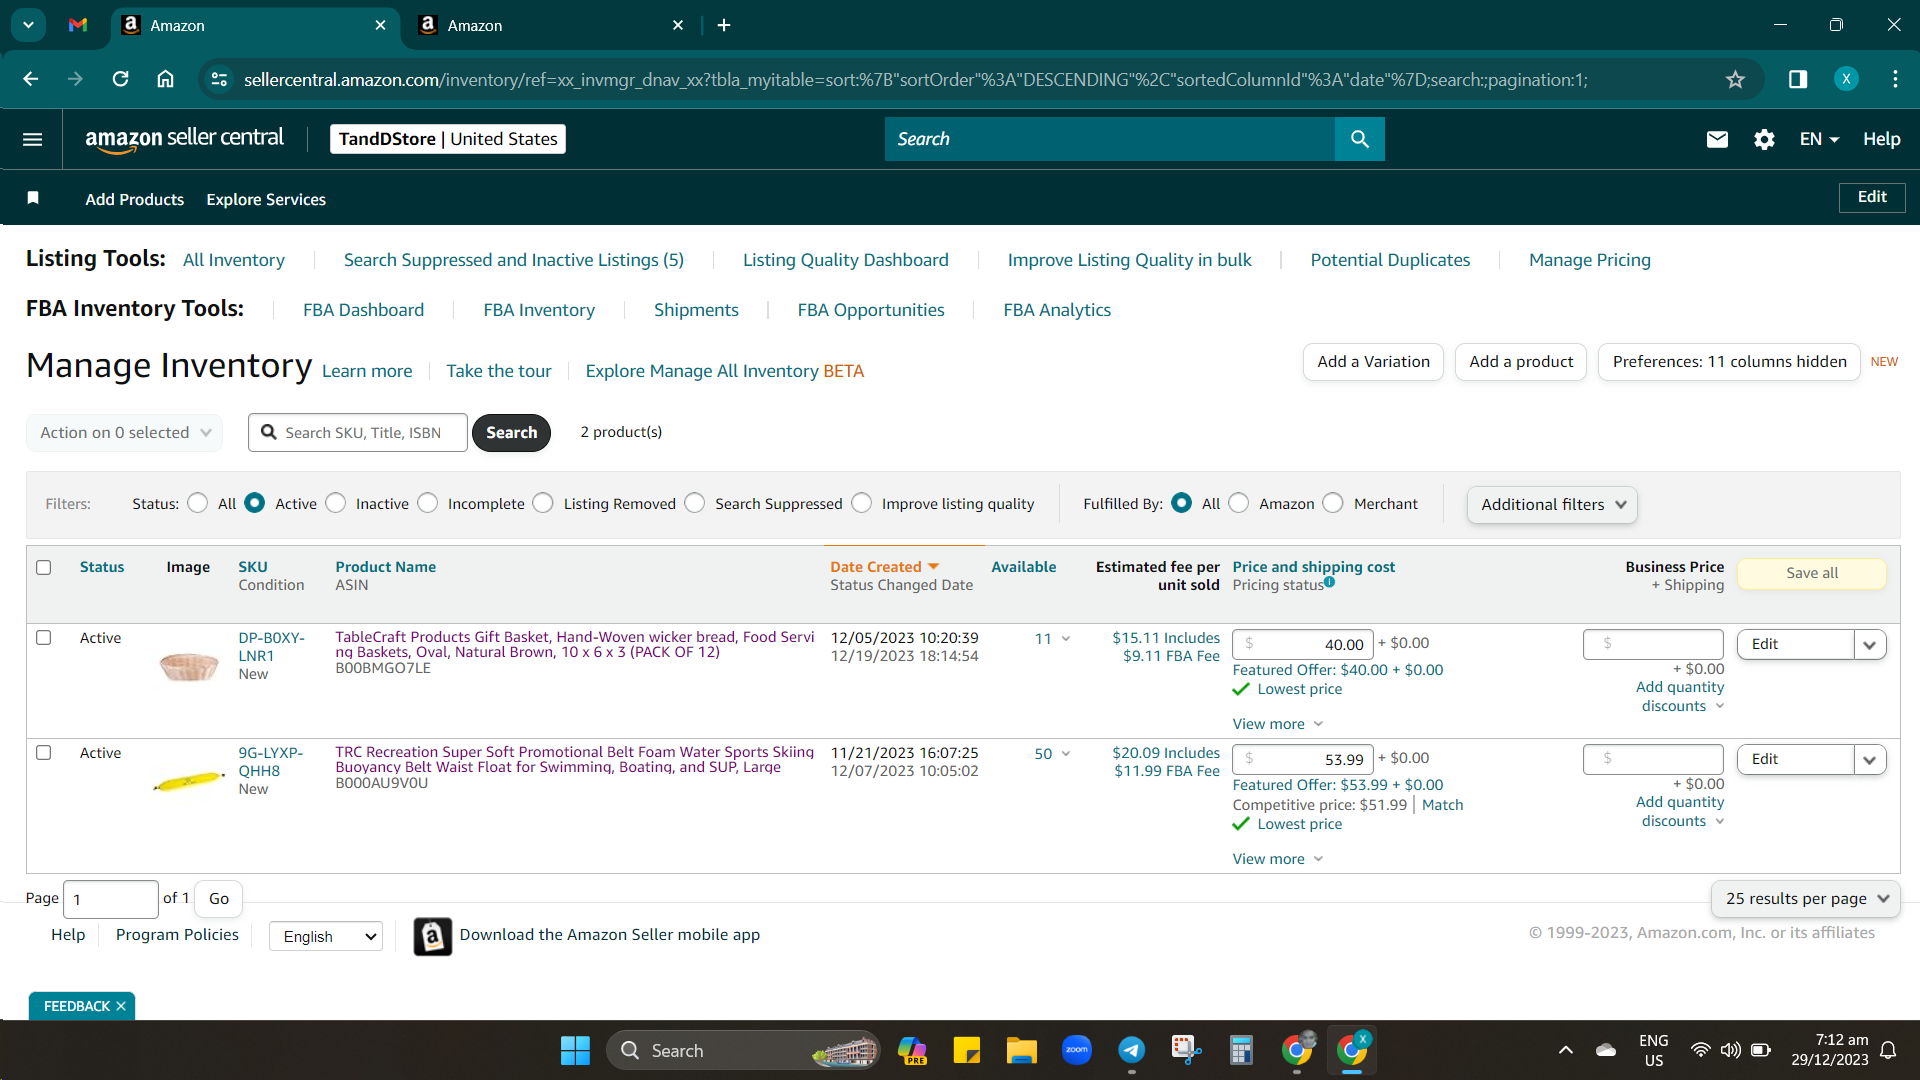This screenshot has width=1920, height=1080.
Task: Open the English language selector in footer
Action: pyautogui.click(x=326, y=936)
